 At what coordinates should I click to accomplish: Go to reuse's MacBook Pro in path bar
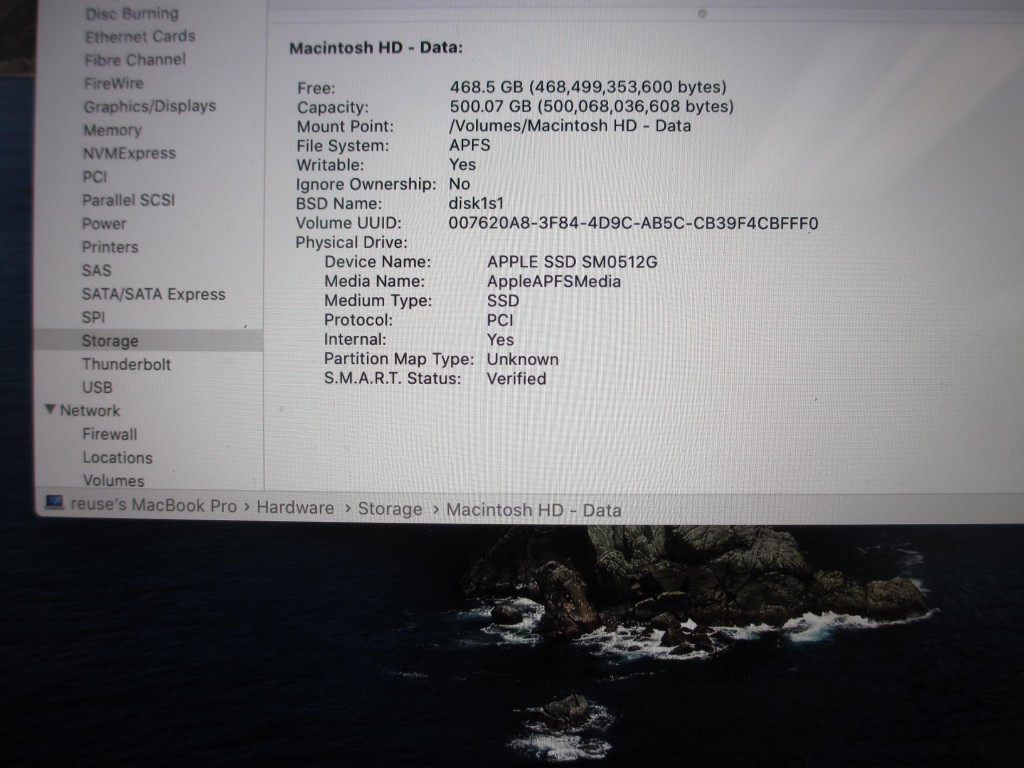point(153,505)
